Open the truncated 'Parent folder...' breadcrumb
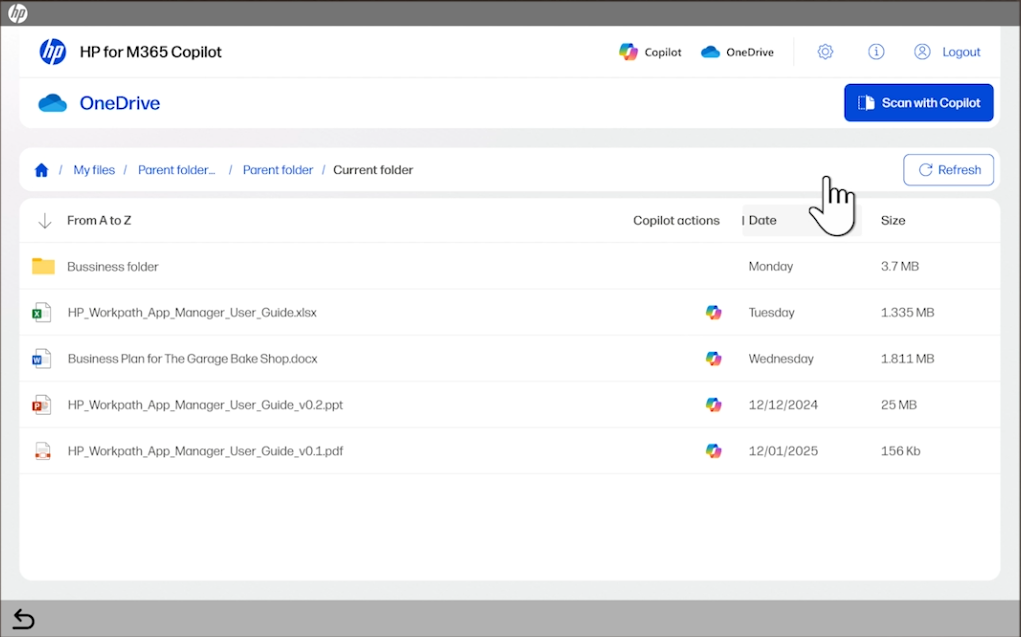1021x637 pixels. 176,170
